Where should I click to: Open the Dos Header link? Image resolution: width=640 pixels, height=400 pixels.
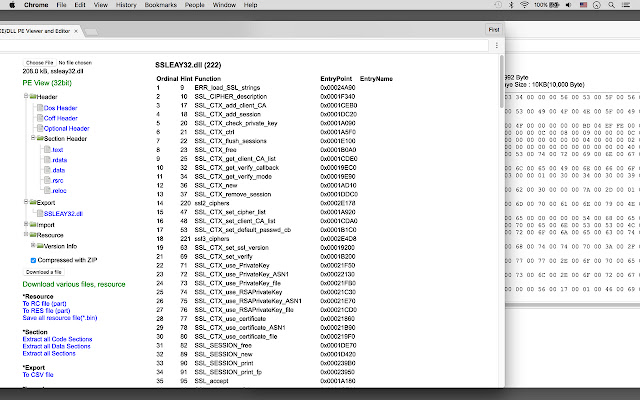[x=60, y=108]
